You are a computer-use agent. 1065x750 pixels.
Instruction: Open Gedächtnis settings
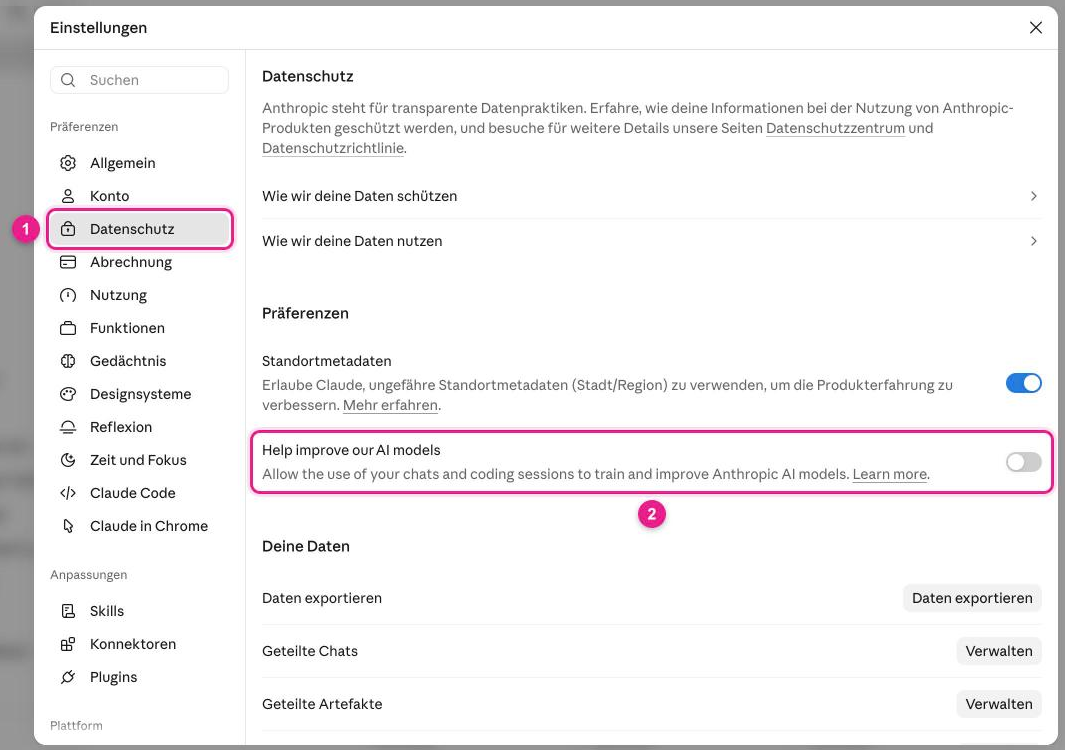(x=140, y=361)
